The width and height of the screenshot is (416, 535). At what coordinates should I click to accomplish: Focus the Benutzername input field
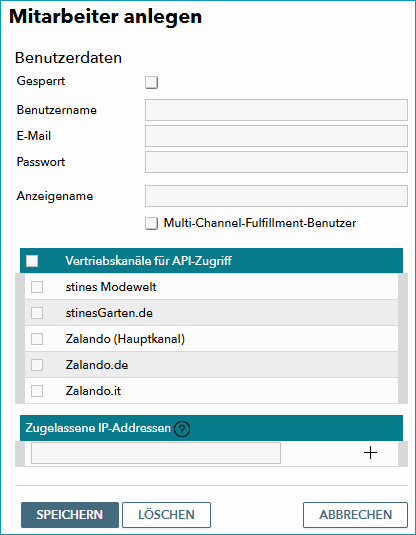coord(276,110)
